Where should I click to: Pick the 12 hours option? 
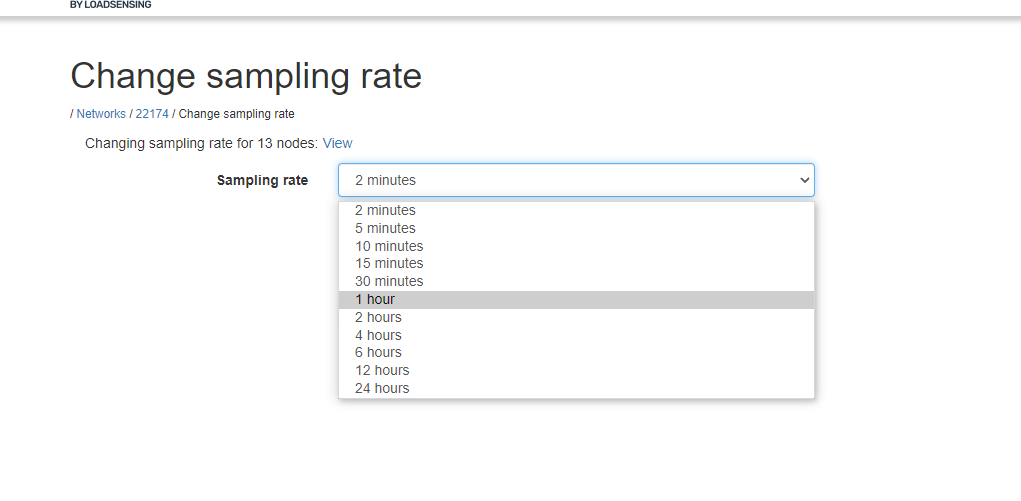pyautogui.click(x=576, y=370)
